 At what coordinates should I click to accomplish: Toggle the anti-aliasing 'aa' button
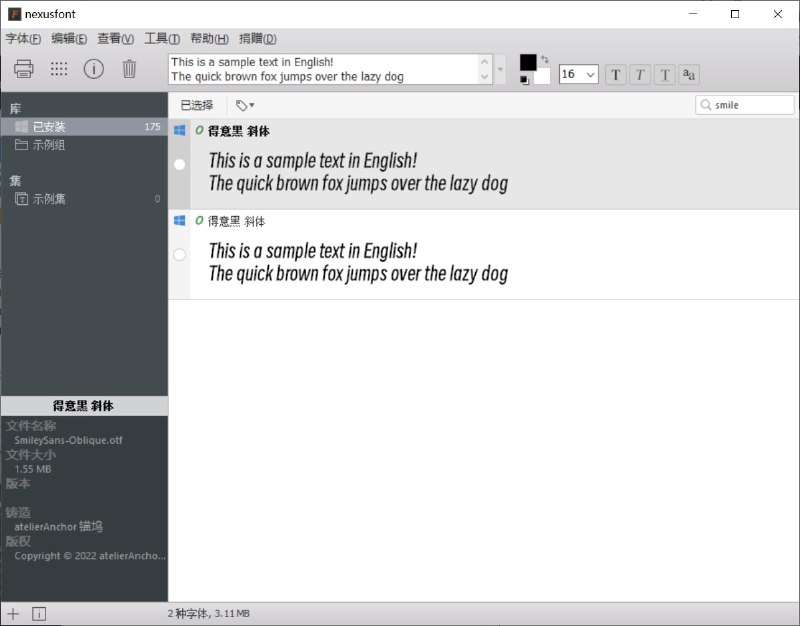[689, 74]
